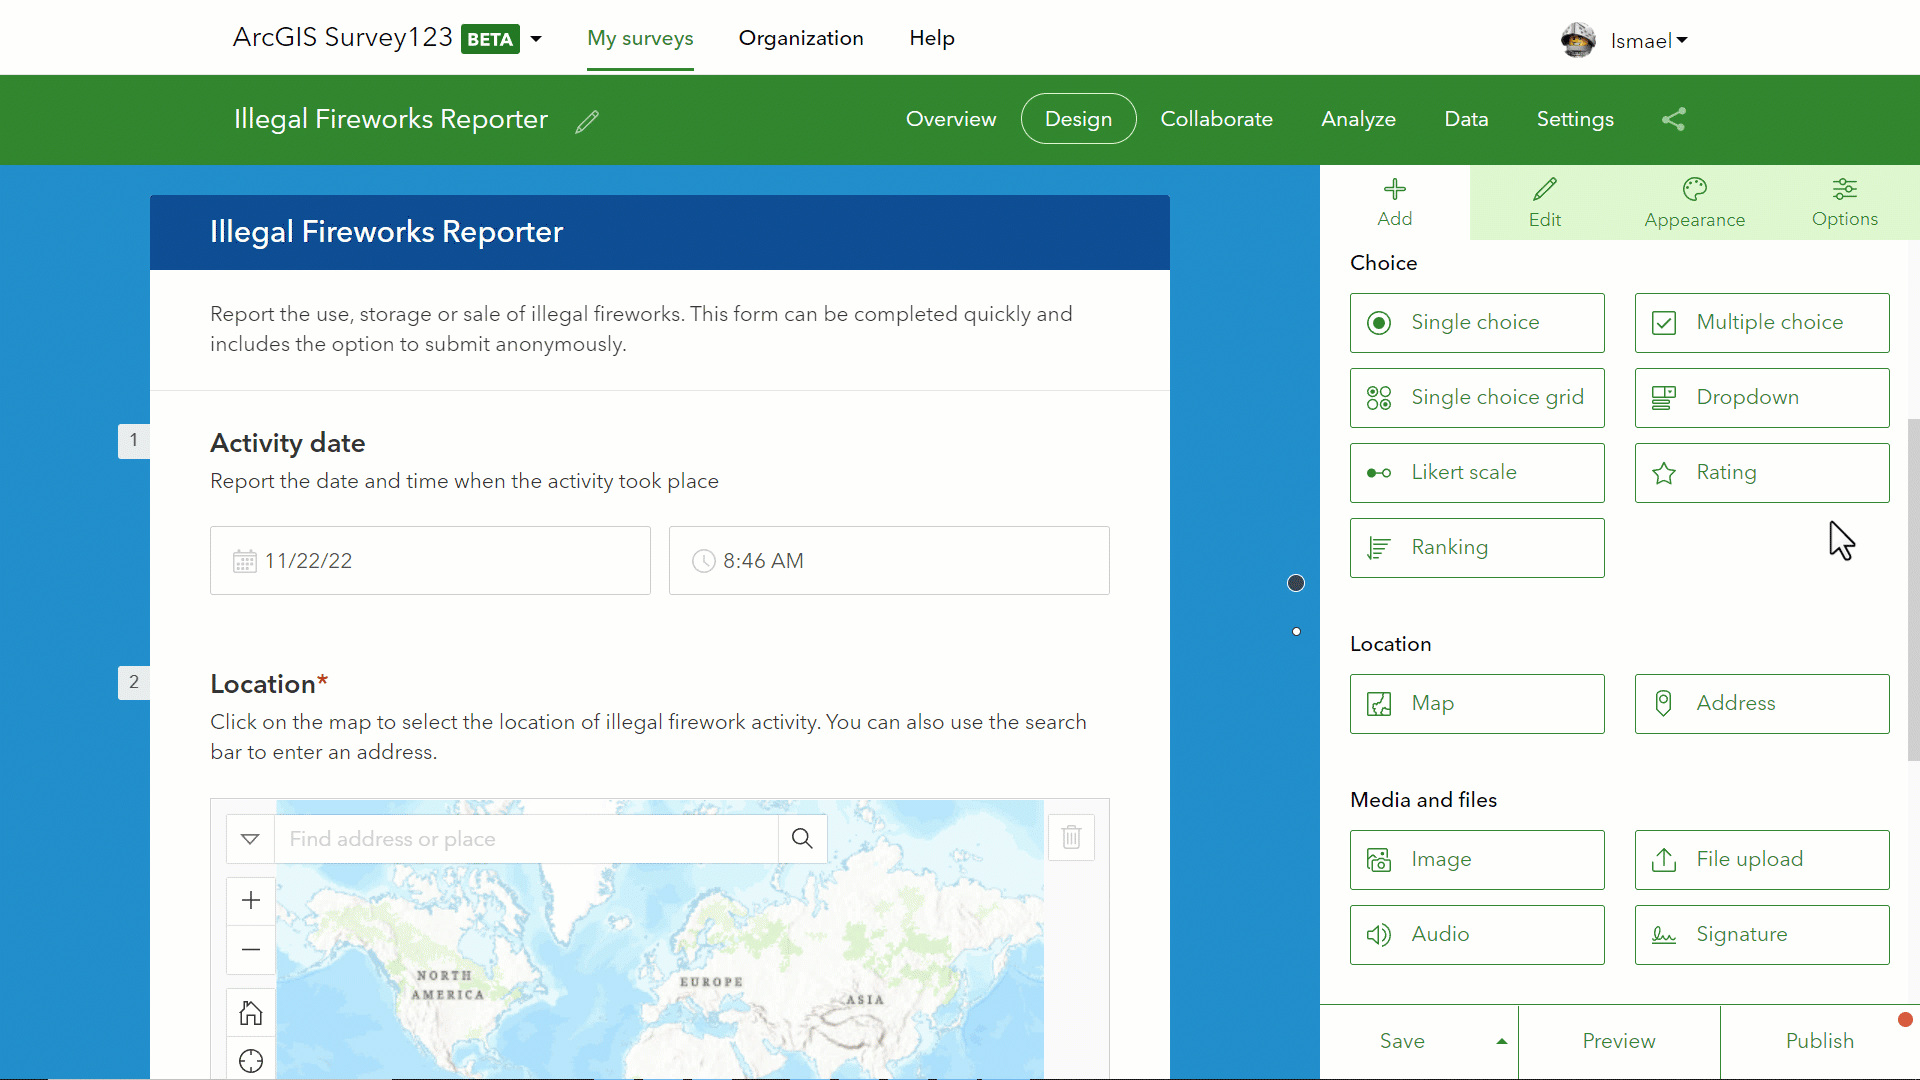Click the map home extent icon

tap(251, 1013)
